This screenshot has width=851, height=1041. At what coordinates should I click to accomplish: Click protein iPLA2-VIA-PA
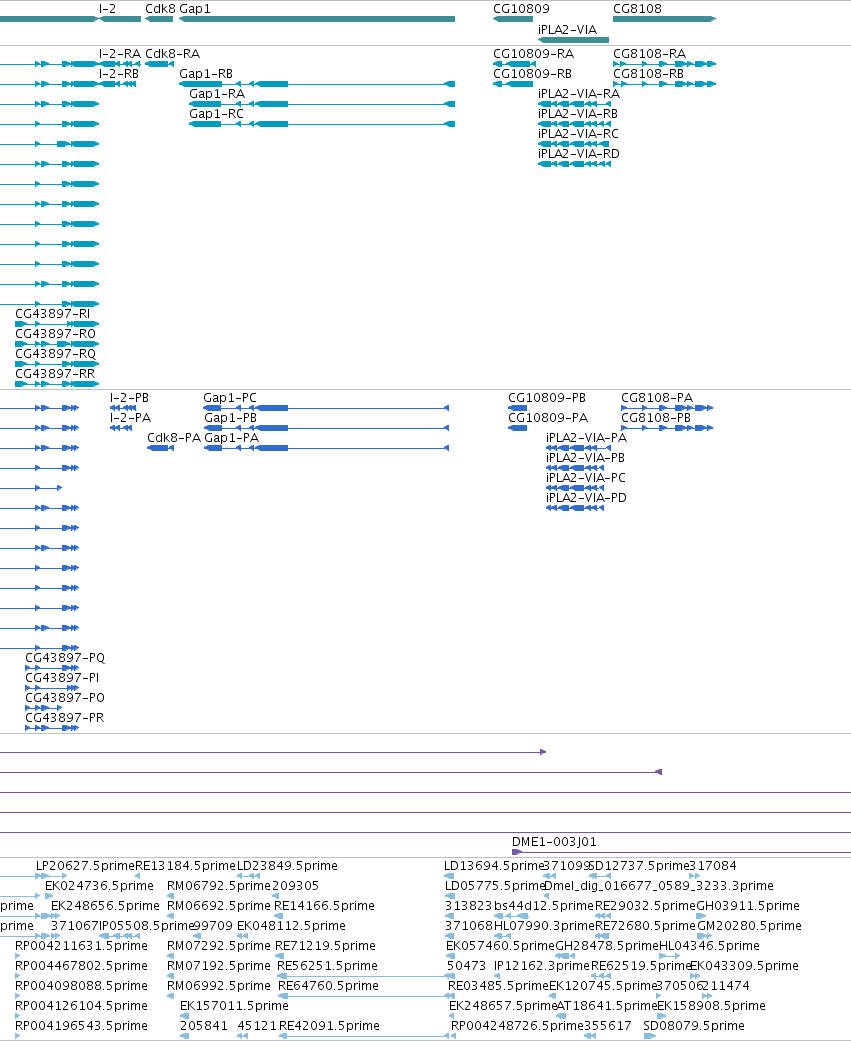pyautogui.click(x=578, y=448)
